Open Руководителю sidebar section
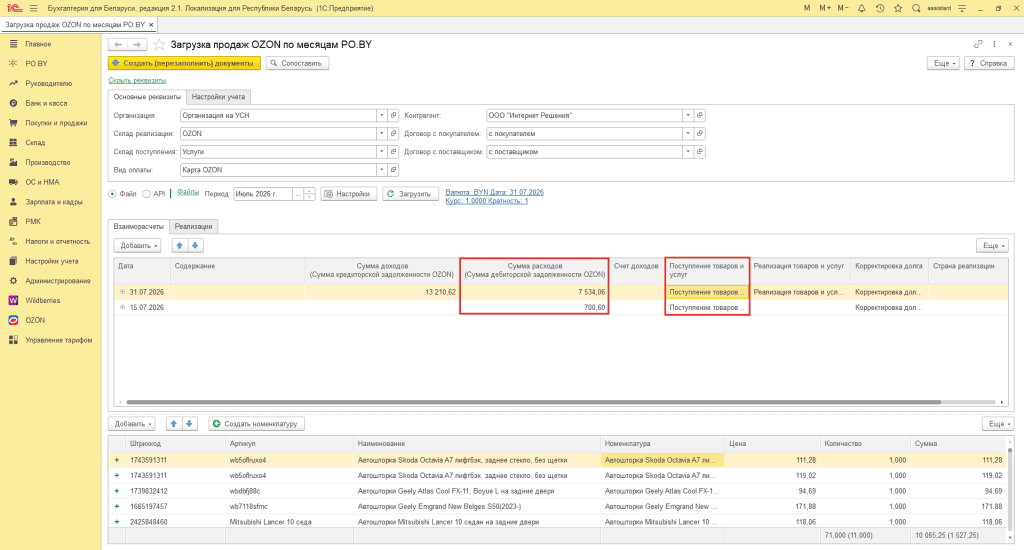1024x550 pixels. point(48,84)
